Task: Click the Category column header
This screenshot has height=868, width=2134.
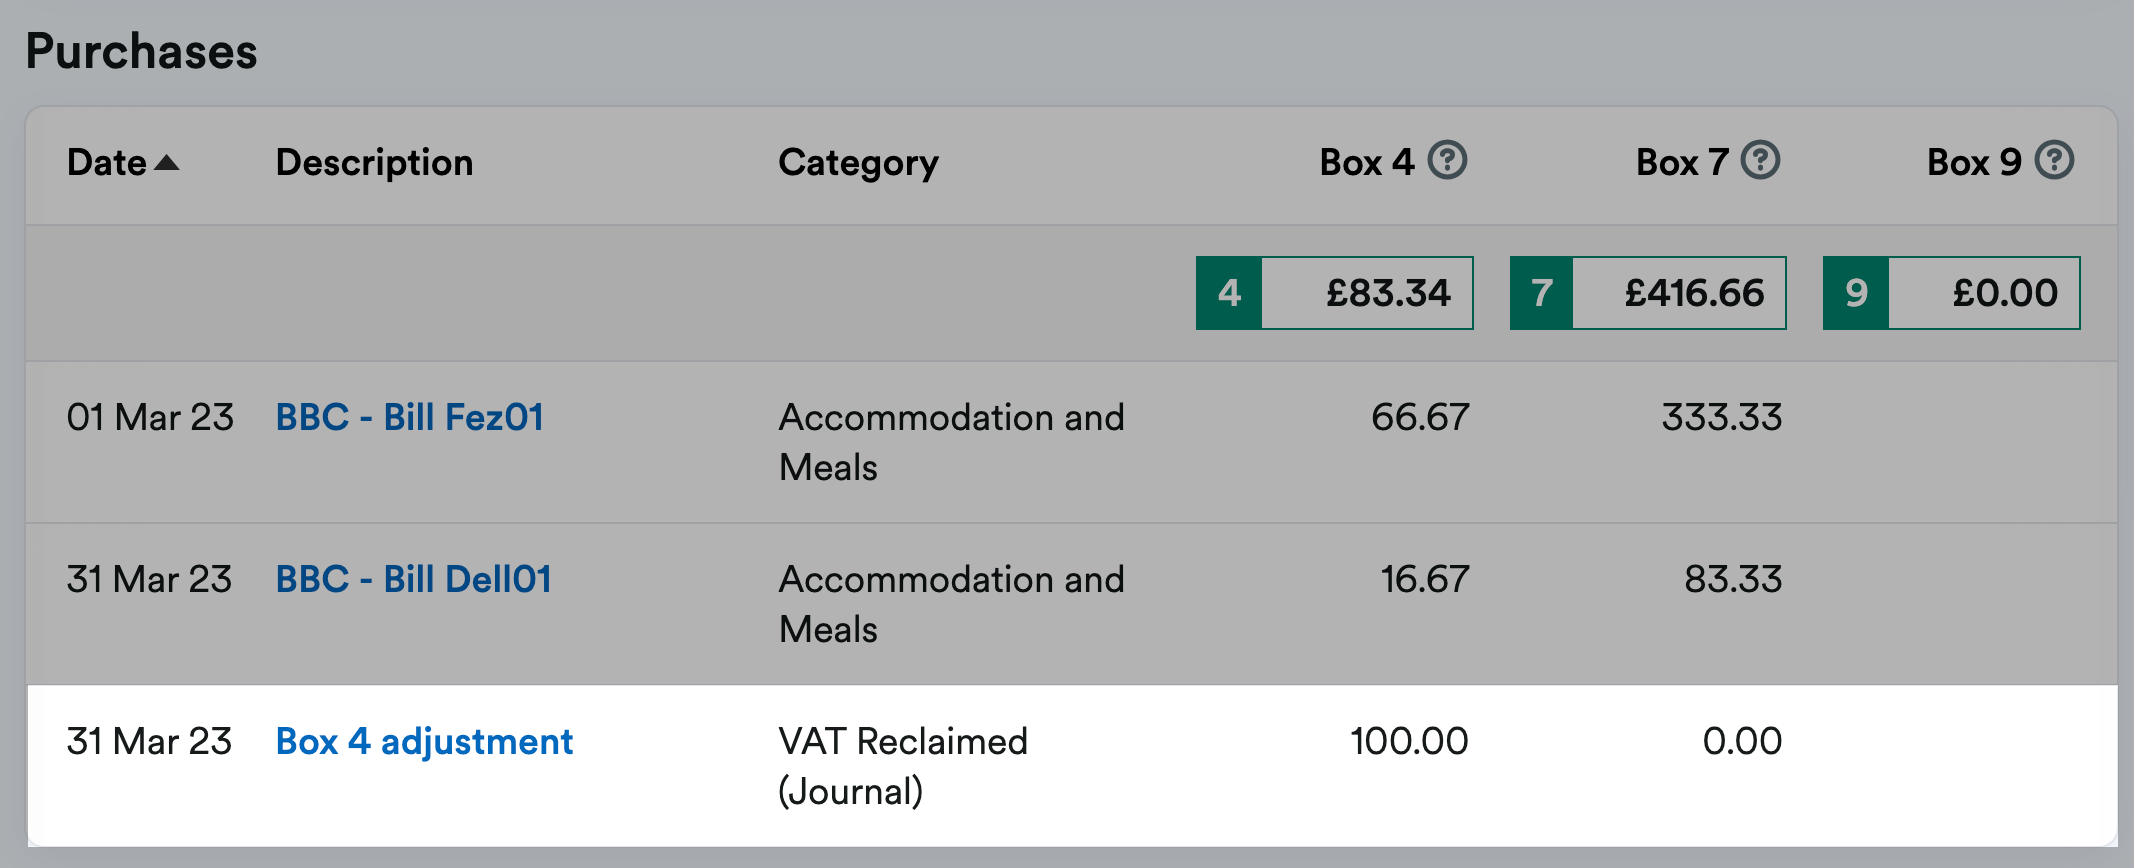Action: point(858,163)
